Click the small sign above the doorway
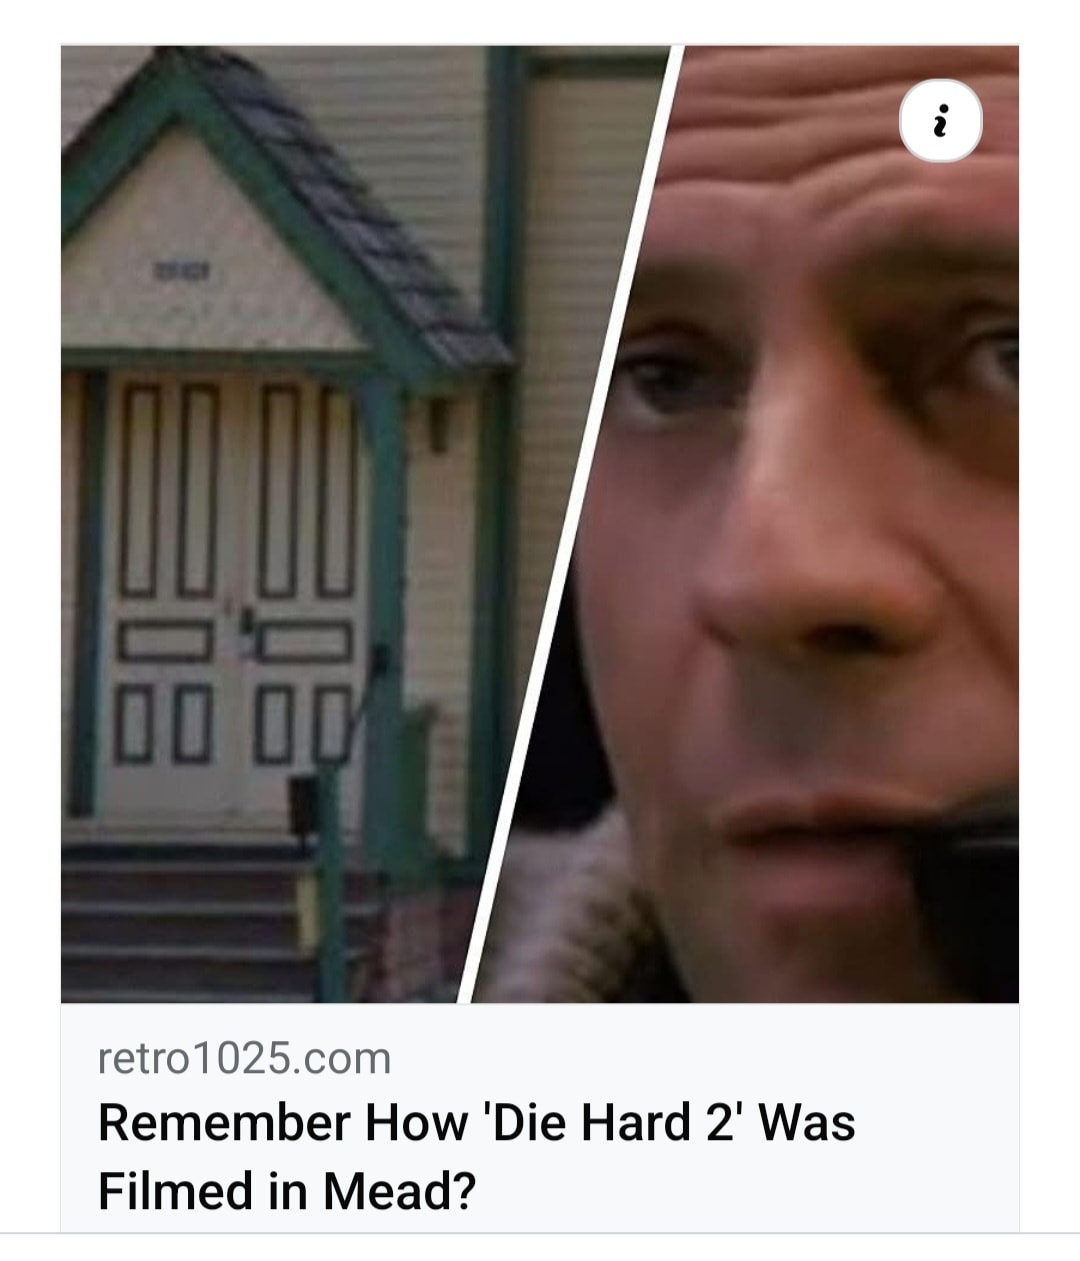The width and height of the screenshot is (1080, 1261). (x=178, y=268)
